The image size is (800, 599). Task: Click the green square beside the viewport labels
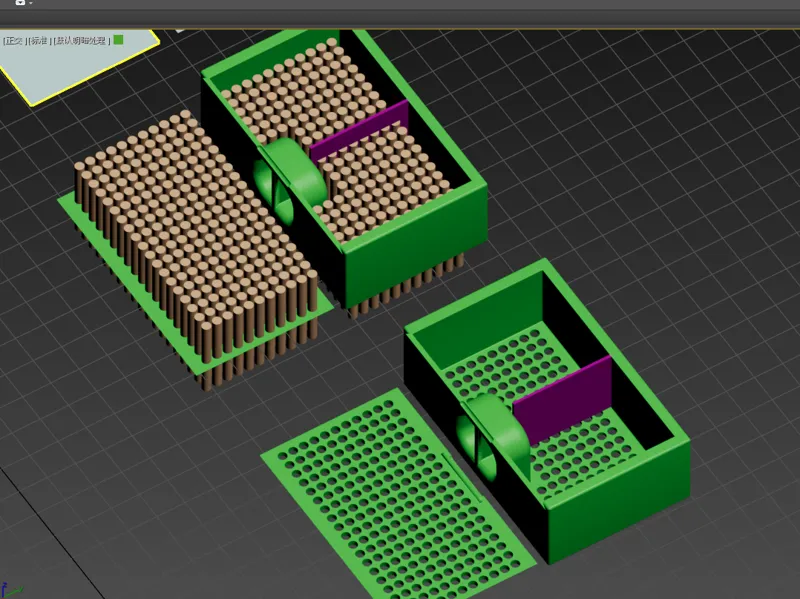(118, 40)
